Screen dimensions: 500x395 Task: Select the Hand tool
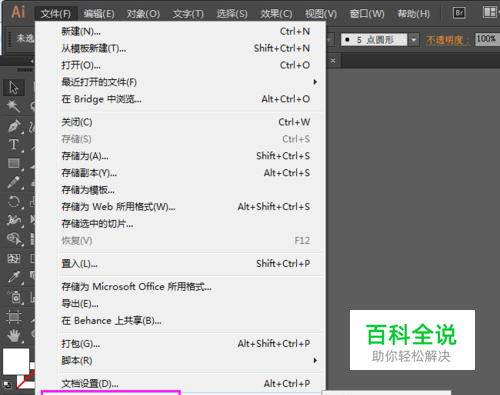coord(14,335)
